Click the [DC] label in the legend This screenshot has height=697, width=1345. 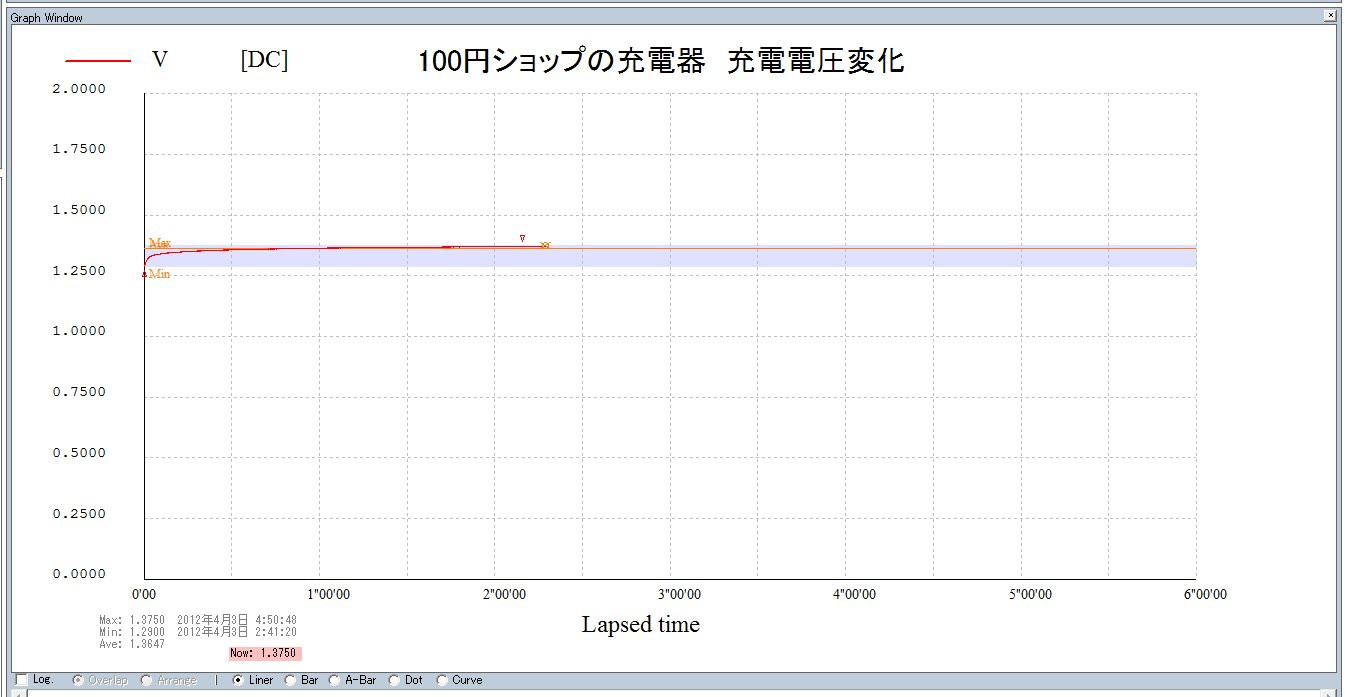pyautogui.click(x=264, y=60)
